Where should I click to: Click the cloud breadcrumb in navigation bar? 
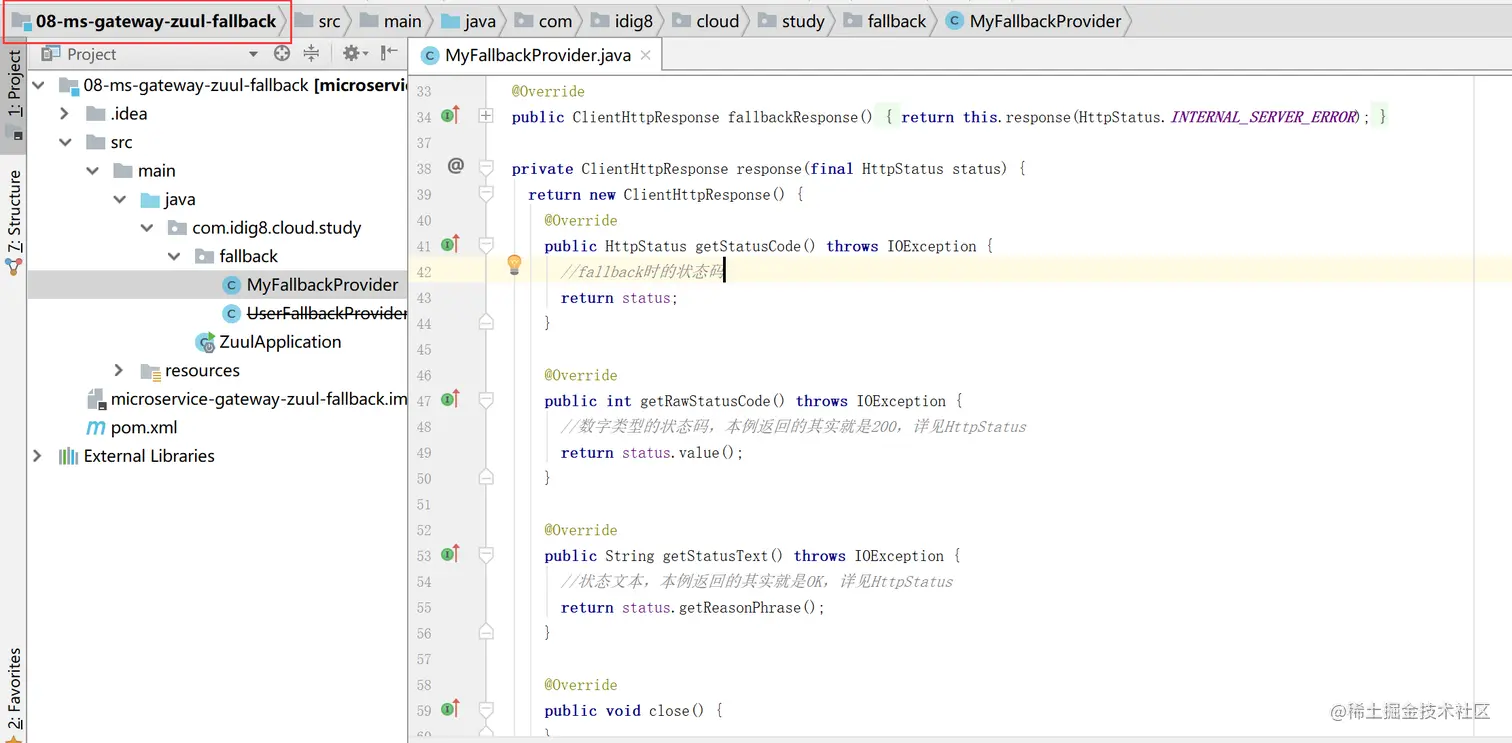tap(706, 21)
